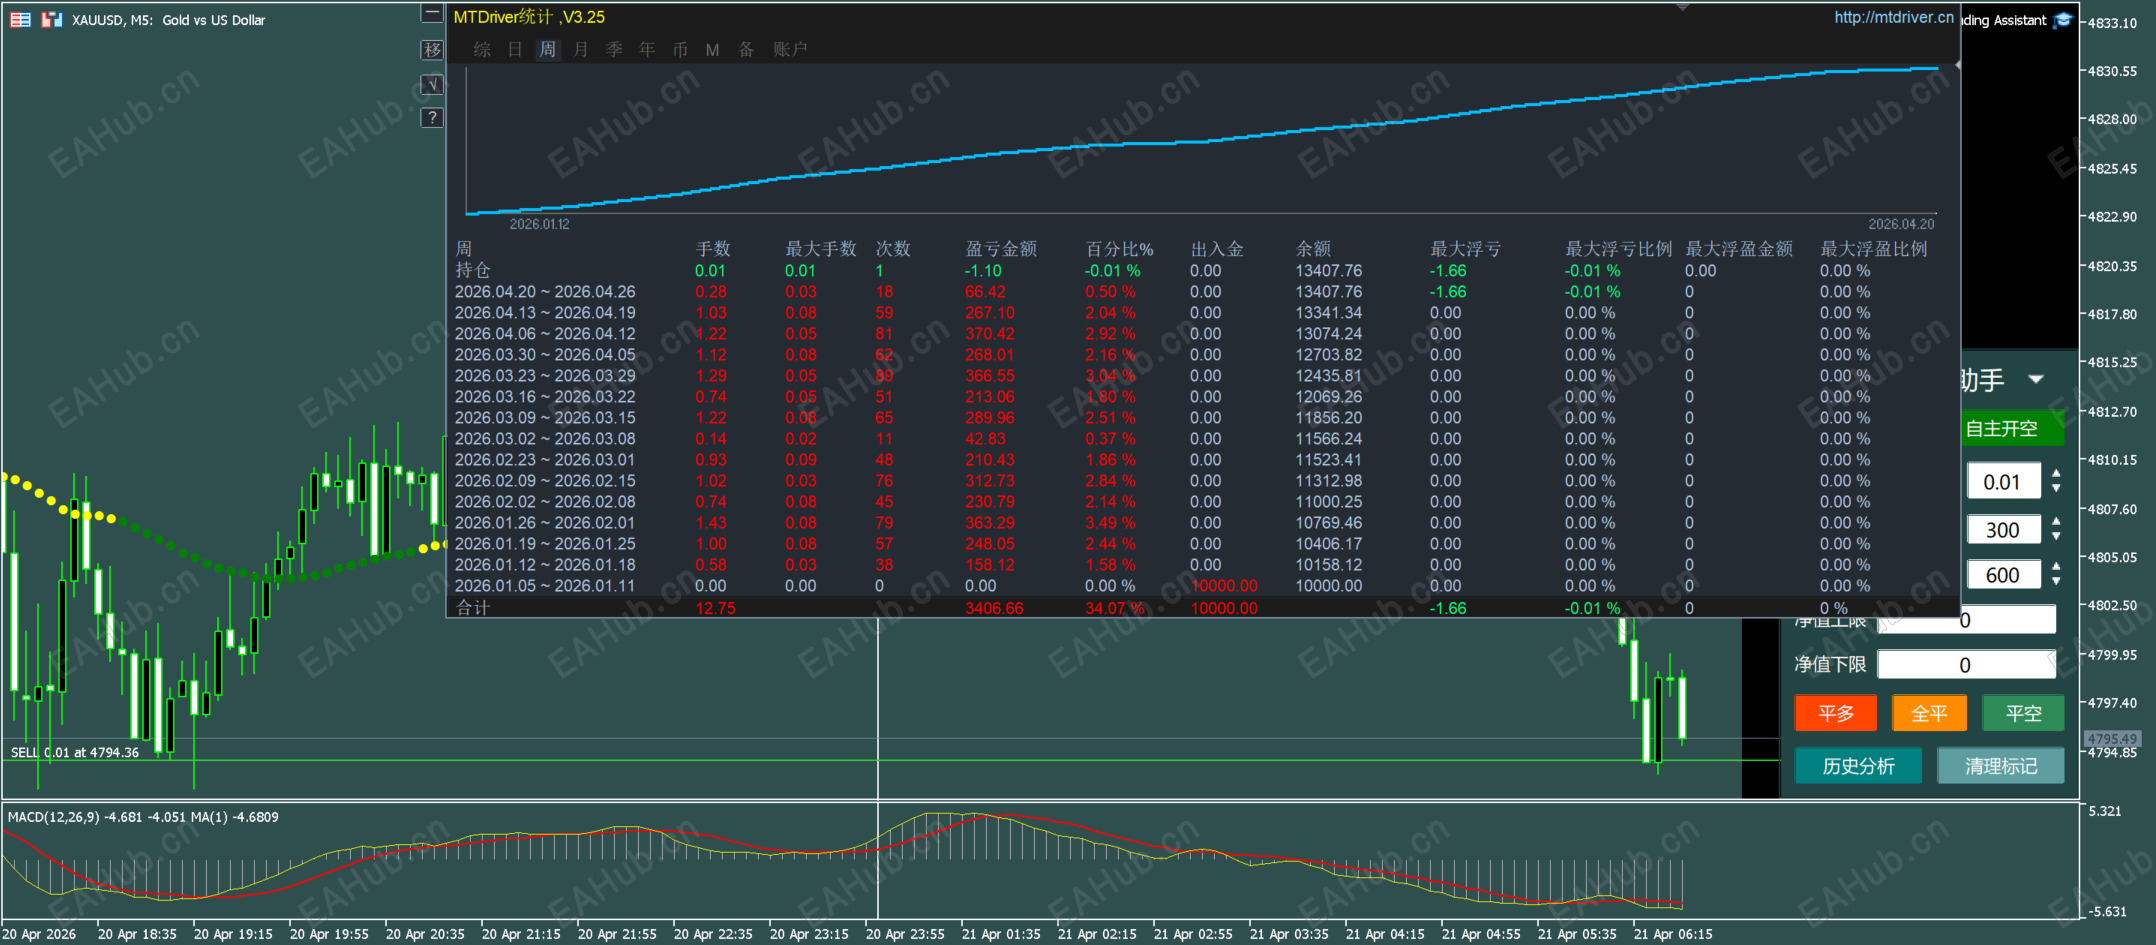
Task: Click the 0.01 value input field
Action: [2003, 482]
